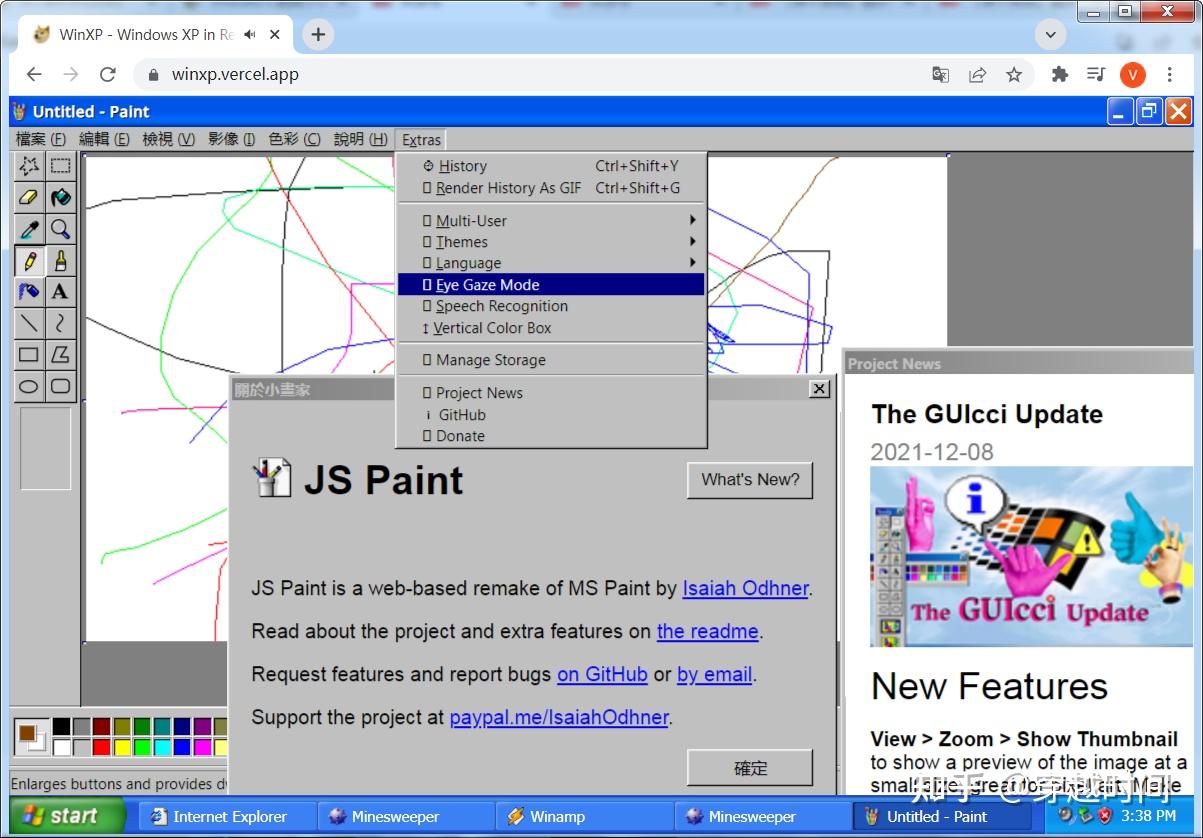Select the Eraser tool

(29, 198)
